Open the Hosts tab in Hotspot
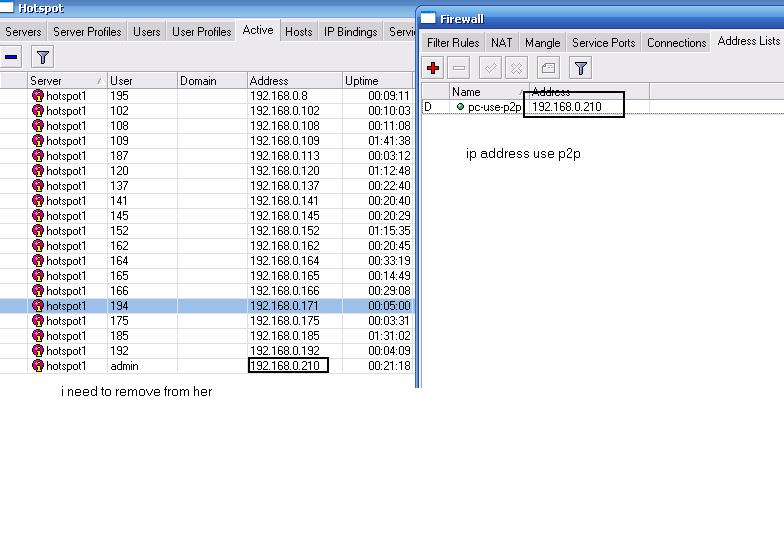The width and height of the screenshot is (784, 538). pos(298,32)
